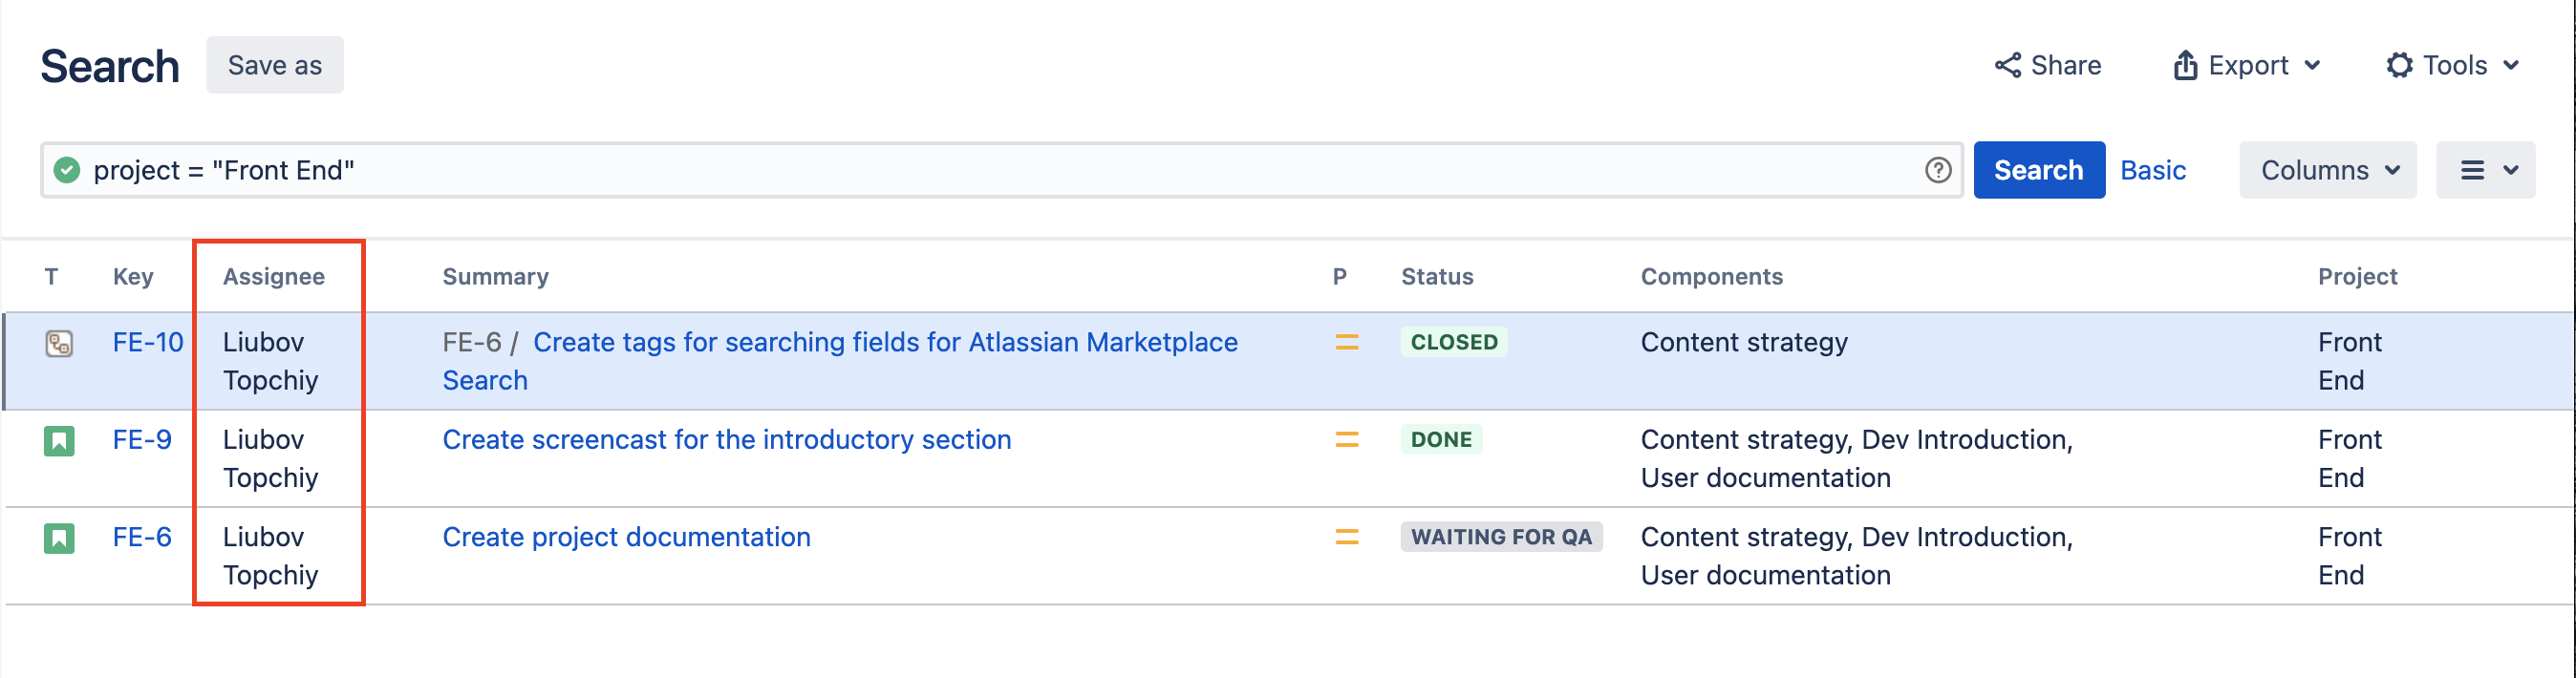
Task: Click the medium priority icon for FE-6
Action: tap(1347, 537)
